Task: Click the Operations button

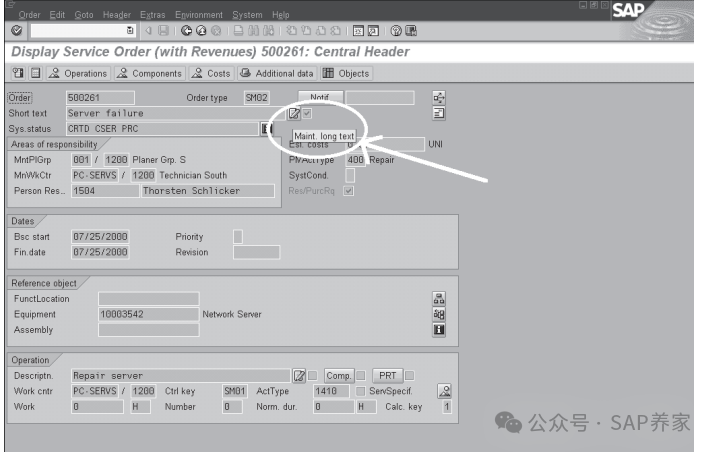Action: (78, 73)
